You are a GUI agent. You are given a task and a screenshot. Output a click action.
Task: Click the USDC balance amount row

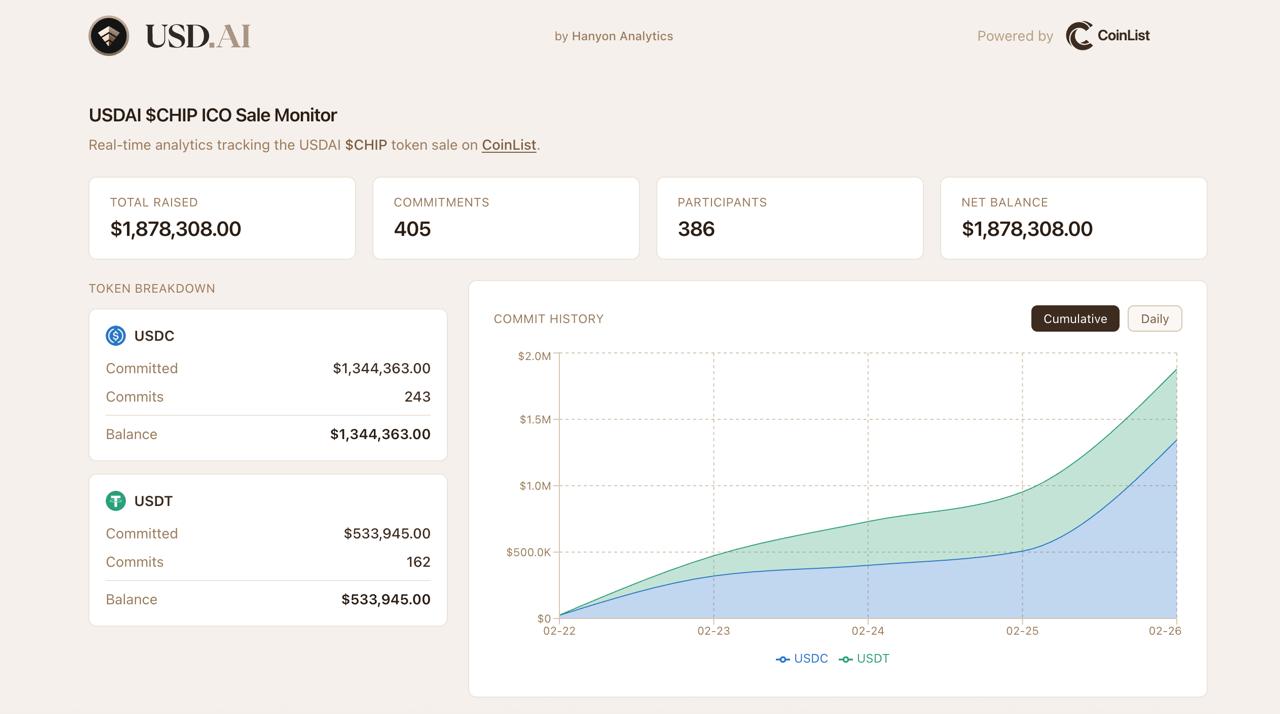[268, 434]
